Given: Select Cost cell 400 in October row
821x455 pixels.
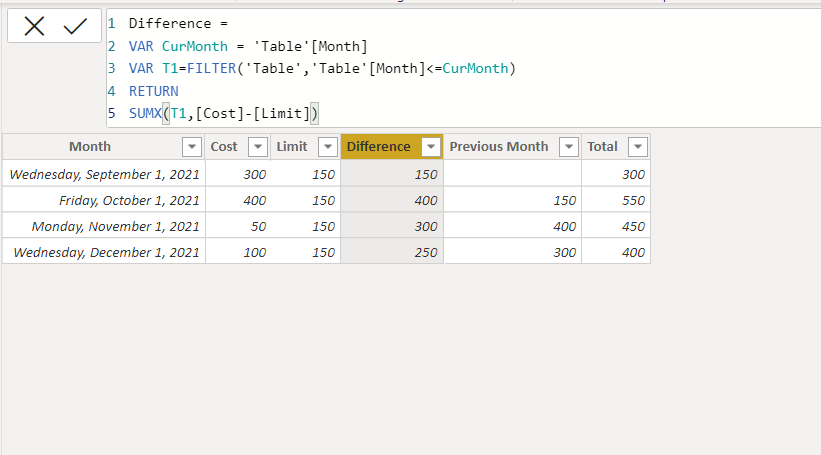Looking at the screenshot, I should [x=238, y=200].
